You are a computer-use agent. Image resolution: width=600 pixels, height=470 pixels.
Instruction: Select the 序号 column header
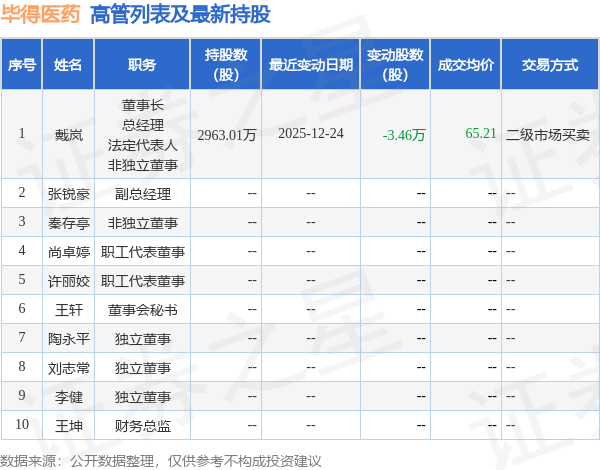click(x=22, y=65)
